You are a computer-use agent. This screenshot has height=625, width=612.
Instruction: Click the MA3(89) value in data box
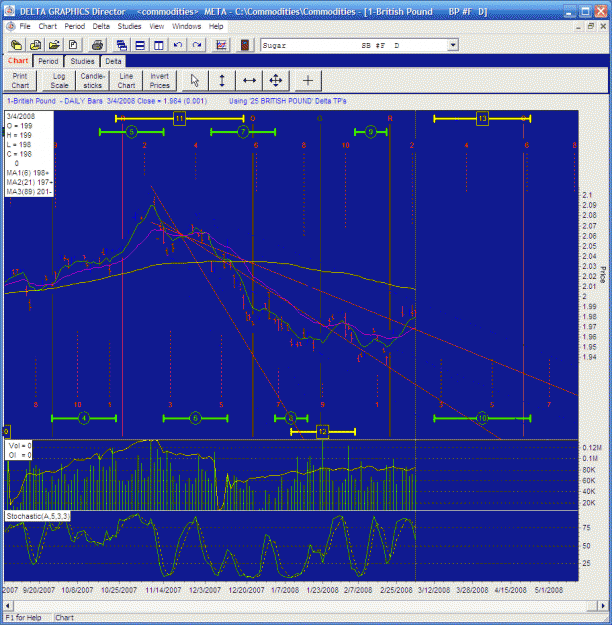29,192
